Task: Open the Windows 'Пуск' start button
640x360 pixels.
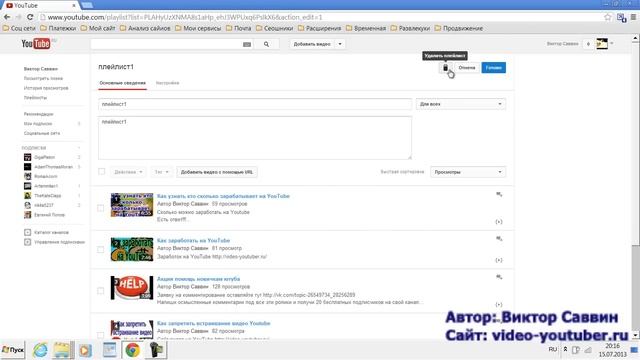Action: coord(13,350)
